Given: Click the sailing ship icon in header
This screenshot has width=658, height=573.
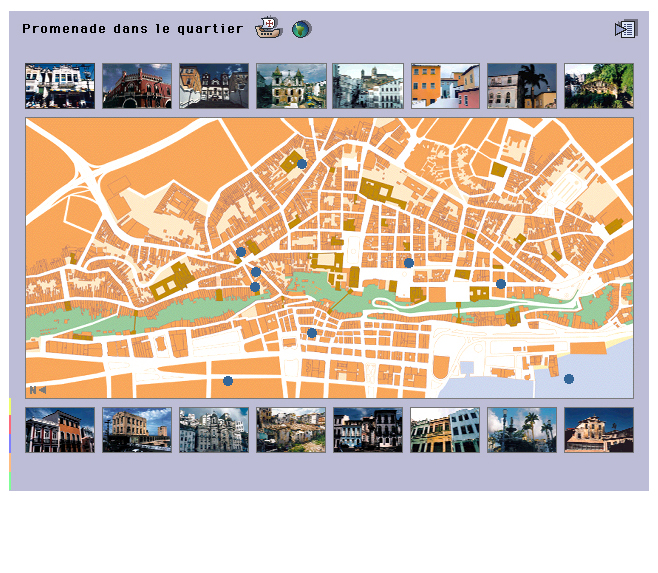Looking at the screenshot, I should pos(268,28).
